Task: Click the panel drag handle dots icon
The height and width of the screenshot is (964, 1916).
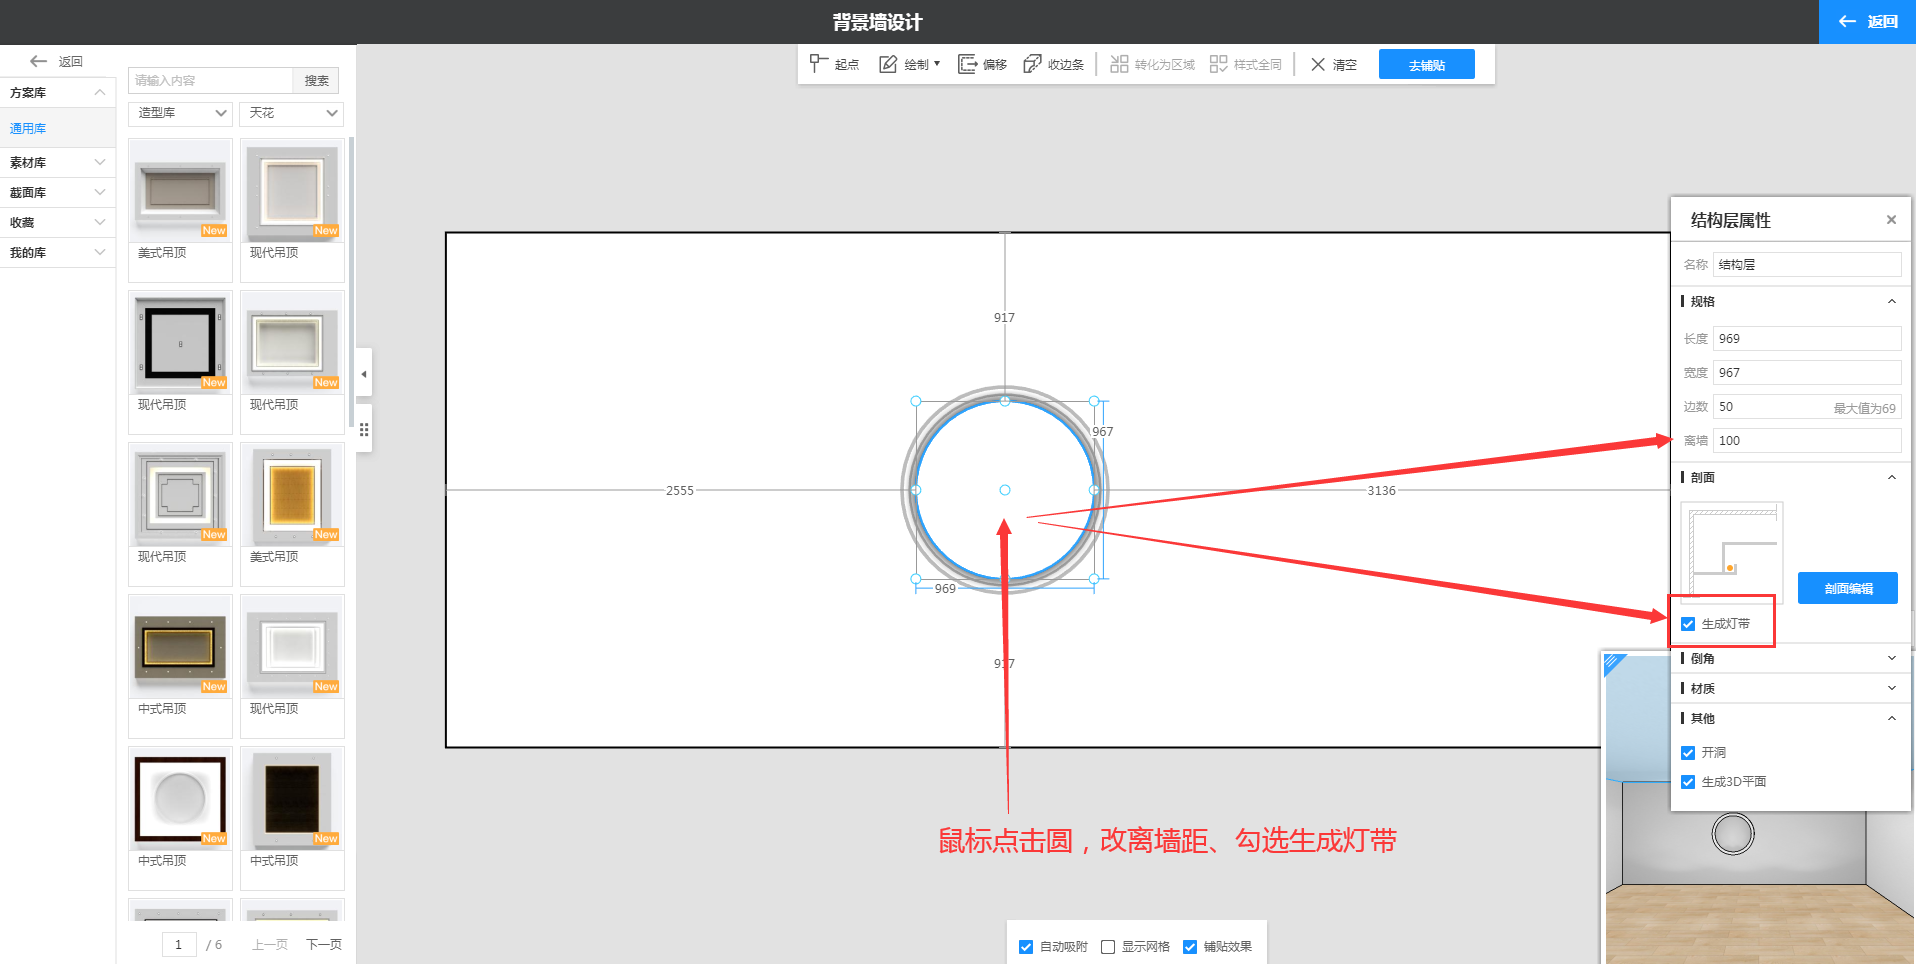Action: [x=364, y=429]
